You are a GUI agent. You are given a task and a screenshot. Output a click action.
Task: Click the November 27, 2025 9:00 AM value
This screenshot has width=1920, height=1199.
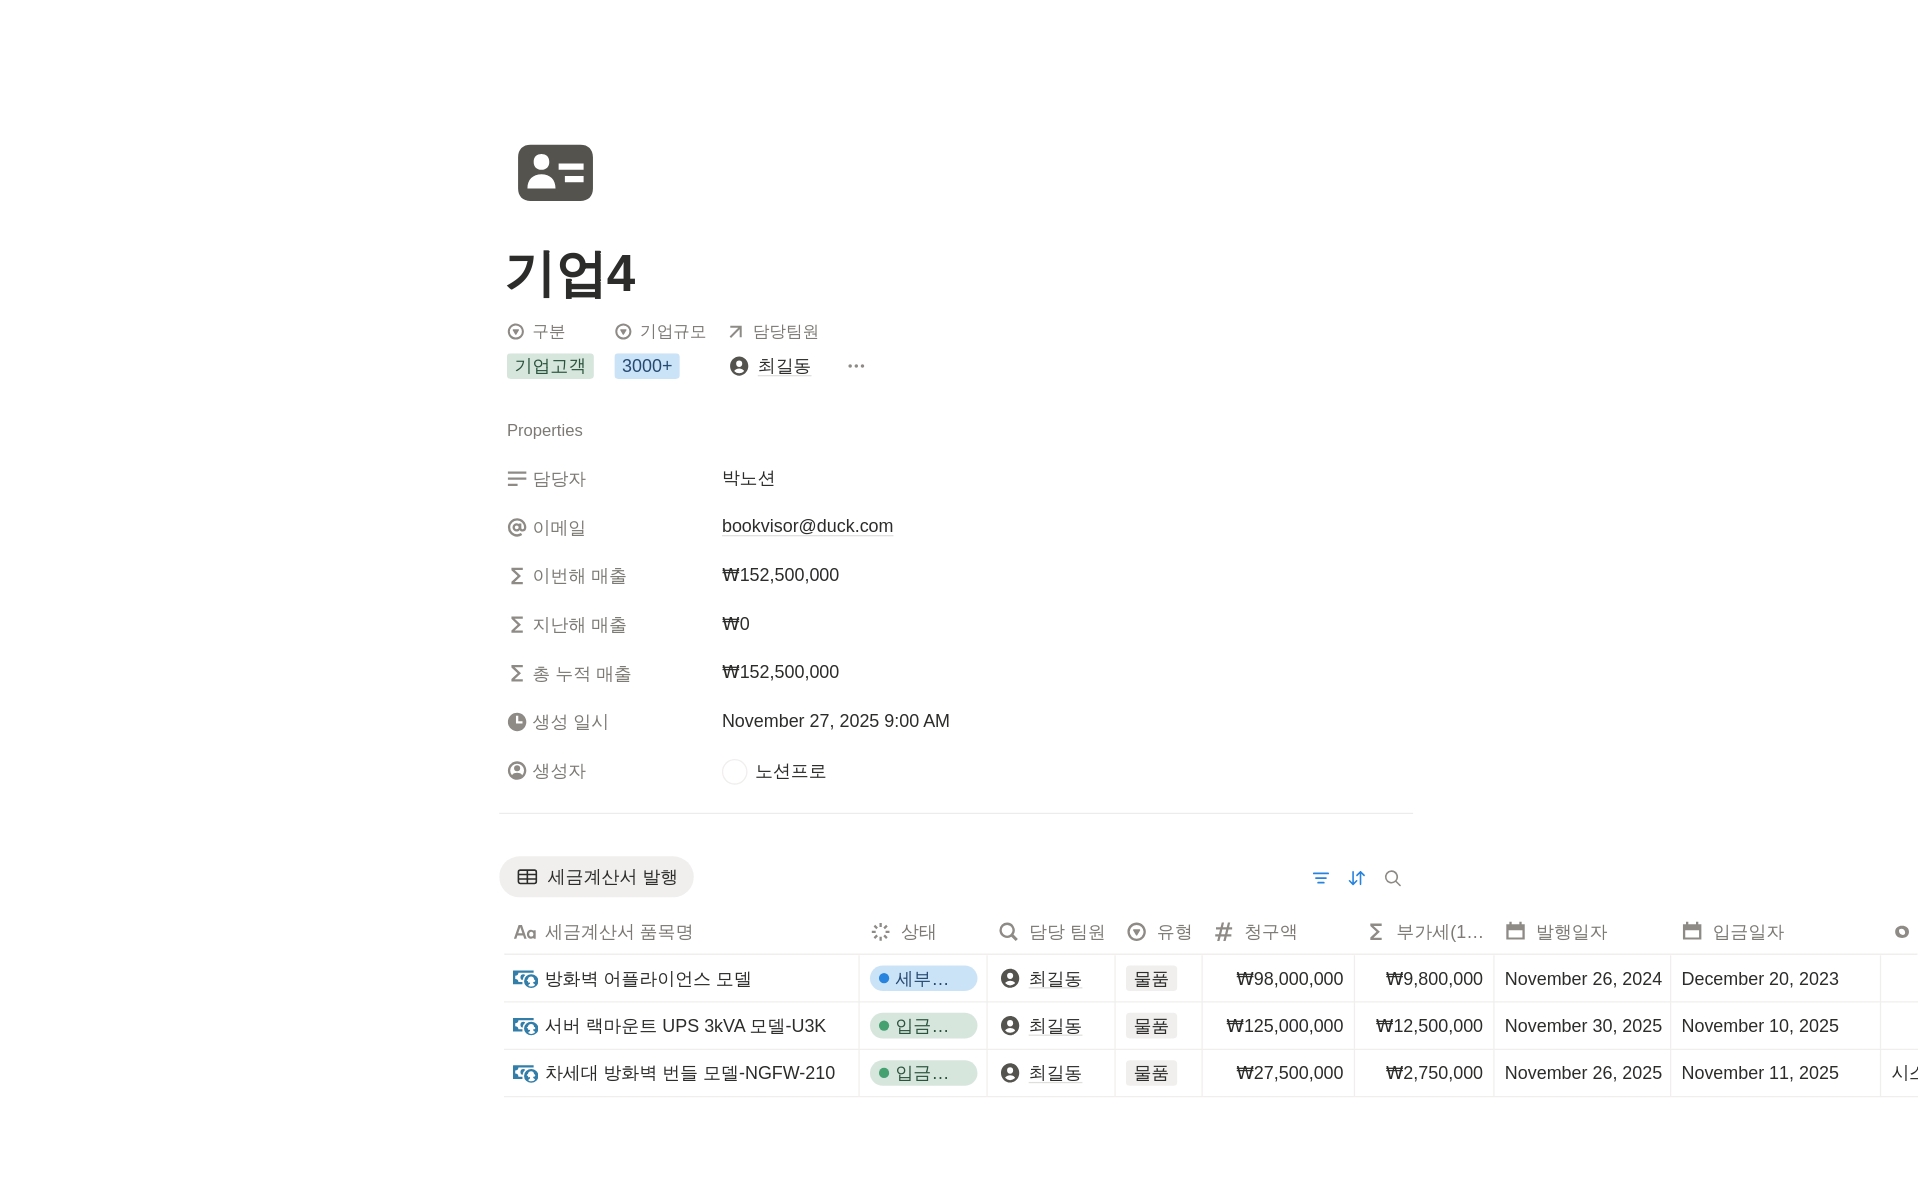pyautogui.click(x=835, y=721)
